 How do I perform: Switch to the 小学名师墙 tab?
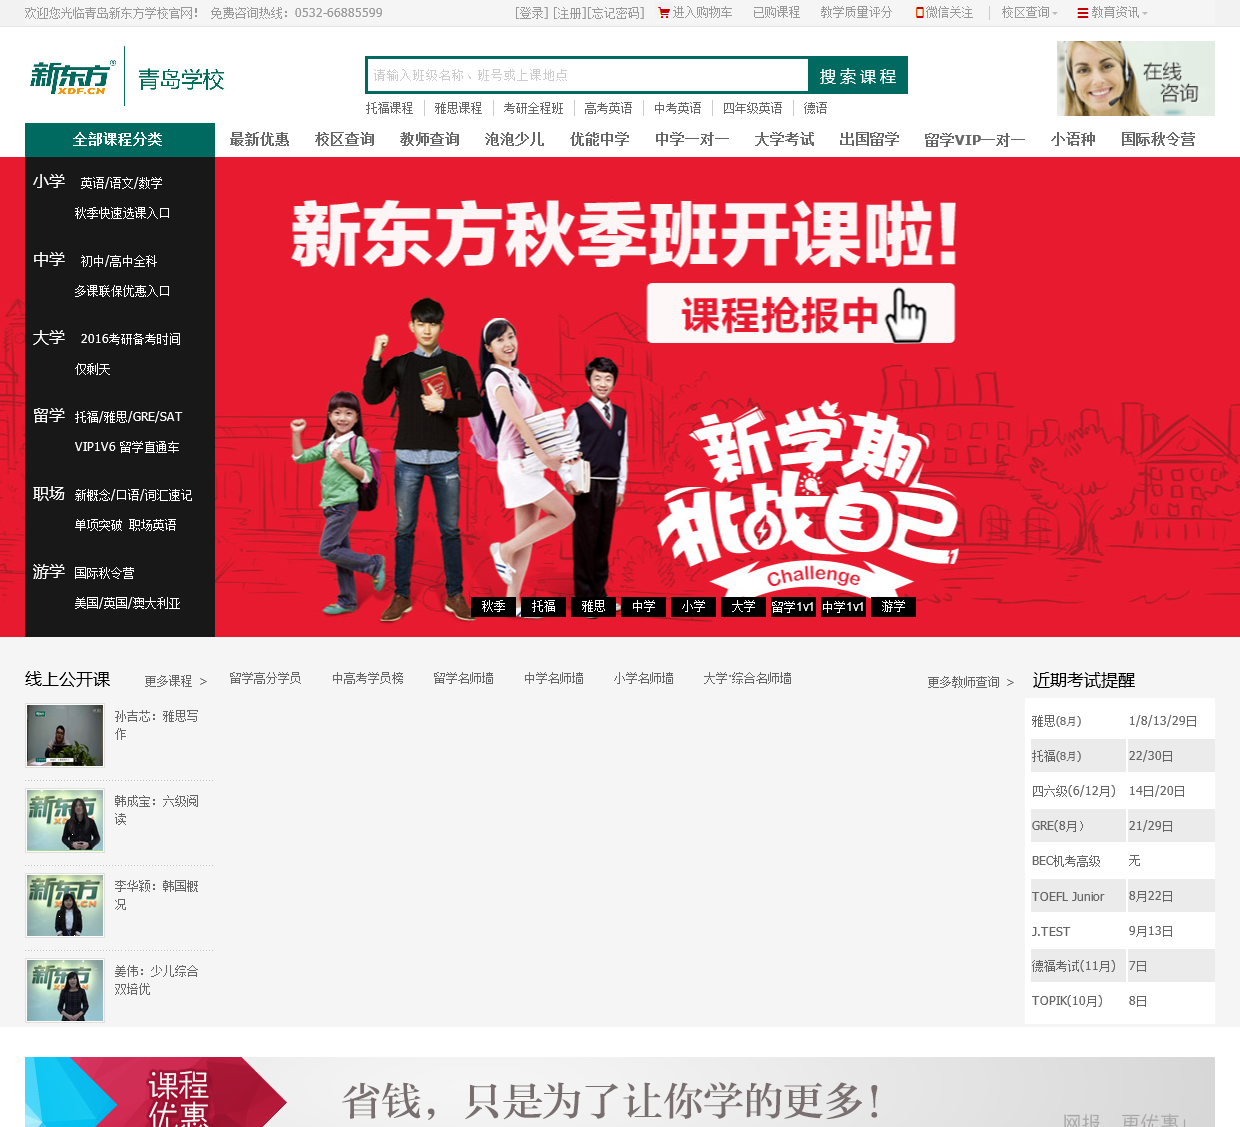click(644, 678)
